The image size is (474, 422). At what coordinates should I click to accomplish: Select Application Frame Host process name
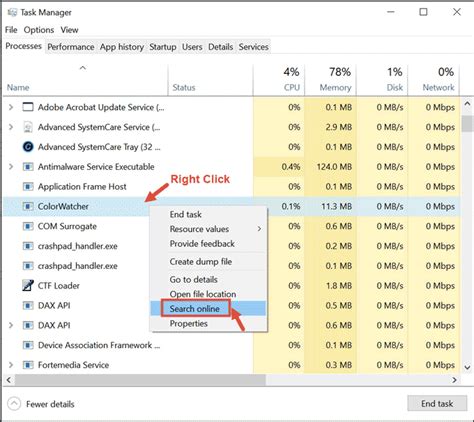[82, 187]
